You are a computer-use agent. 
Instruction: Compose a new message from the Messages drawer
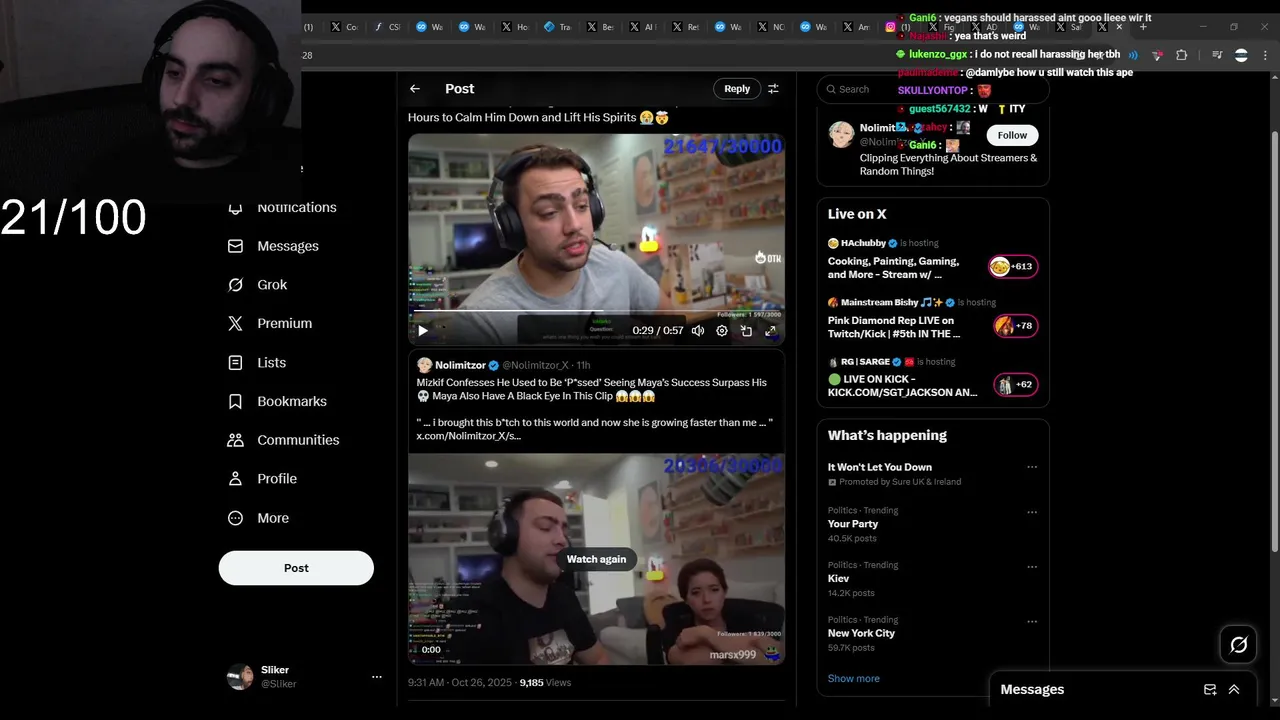1210,689
